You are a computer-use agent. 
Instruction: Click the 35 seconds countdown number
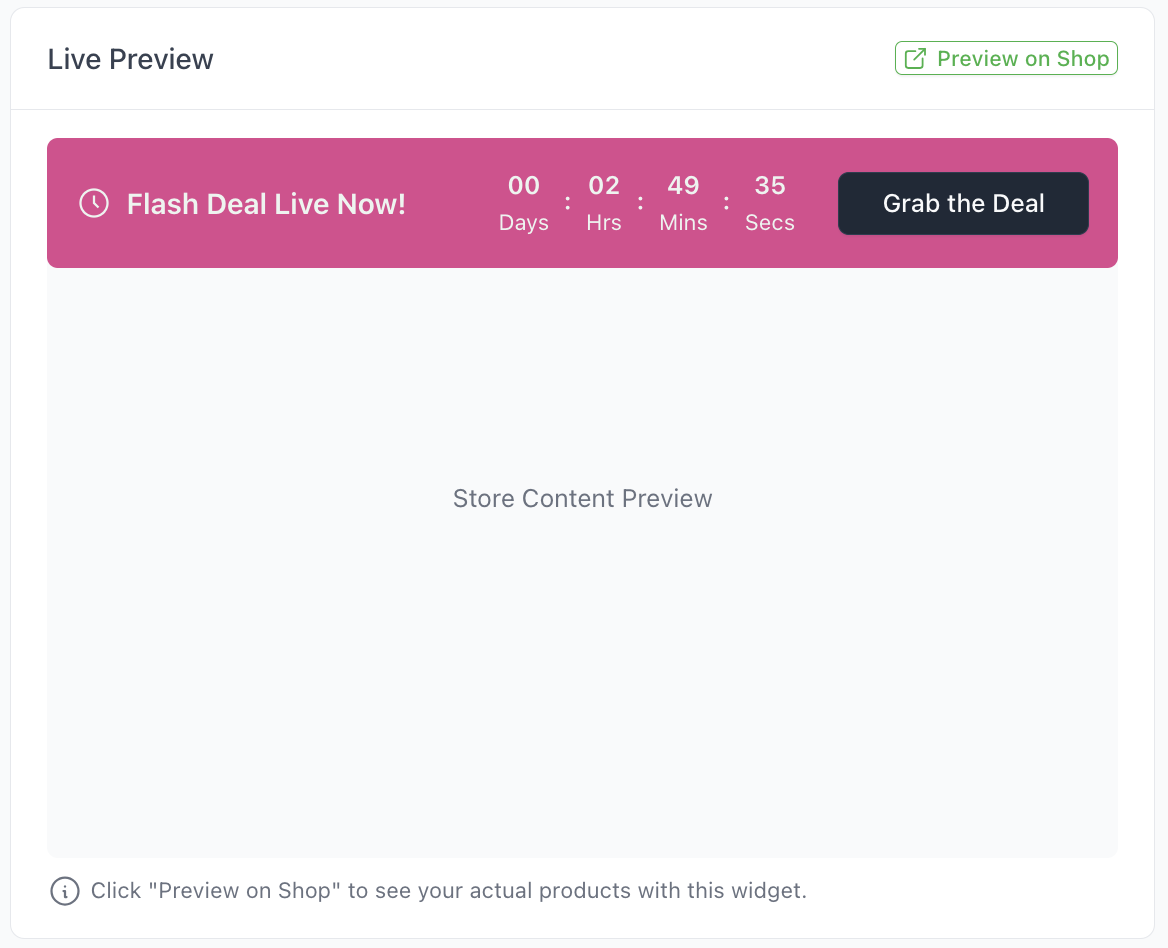[x=770, y=186]
